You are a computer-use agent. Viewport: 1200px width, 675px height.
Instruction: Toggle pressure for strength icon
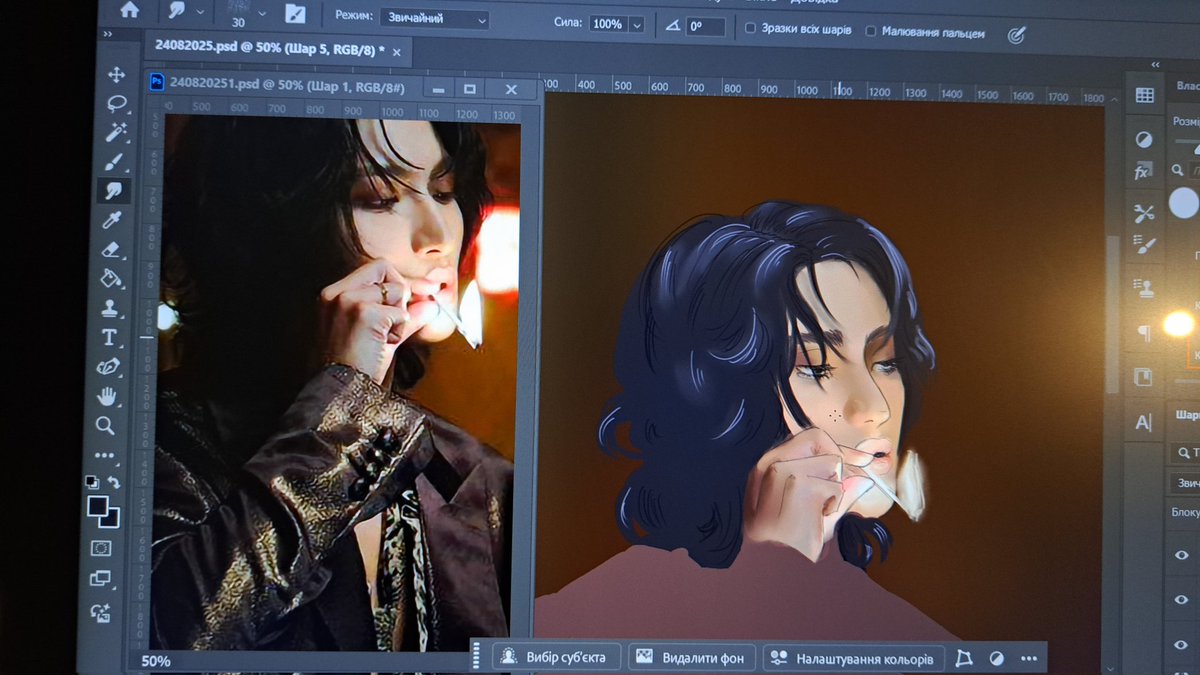pyautogui.click(x=1016, y=35)
